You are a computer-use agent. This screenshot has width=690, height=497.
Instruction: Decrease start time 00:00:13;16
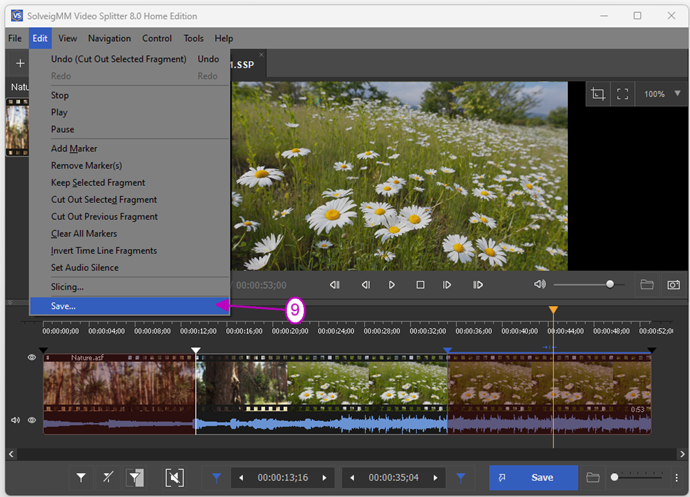click(x=241, y=478)
